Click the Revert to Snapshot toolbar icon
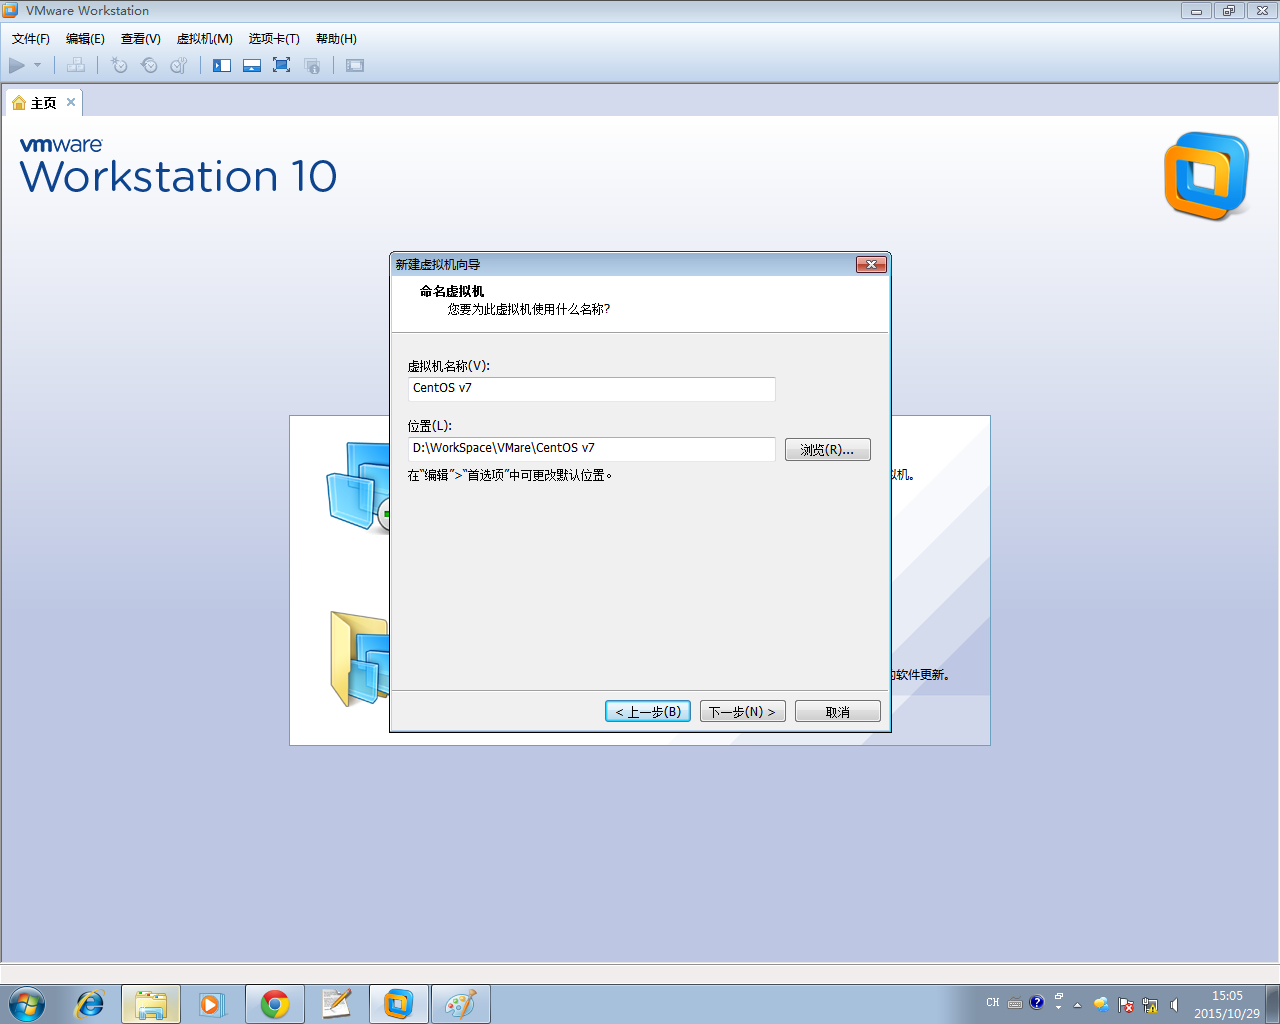Viewport: 1280px width, 1024px height. click(x=149, y=65)
